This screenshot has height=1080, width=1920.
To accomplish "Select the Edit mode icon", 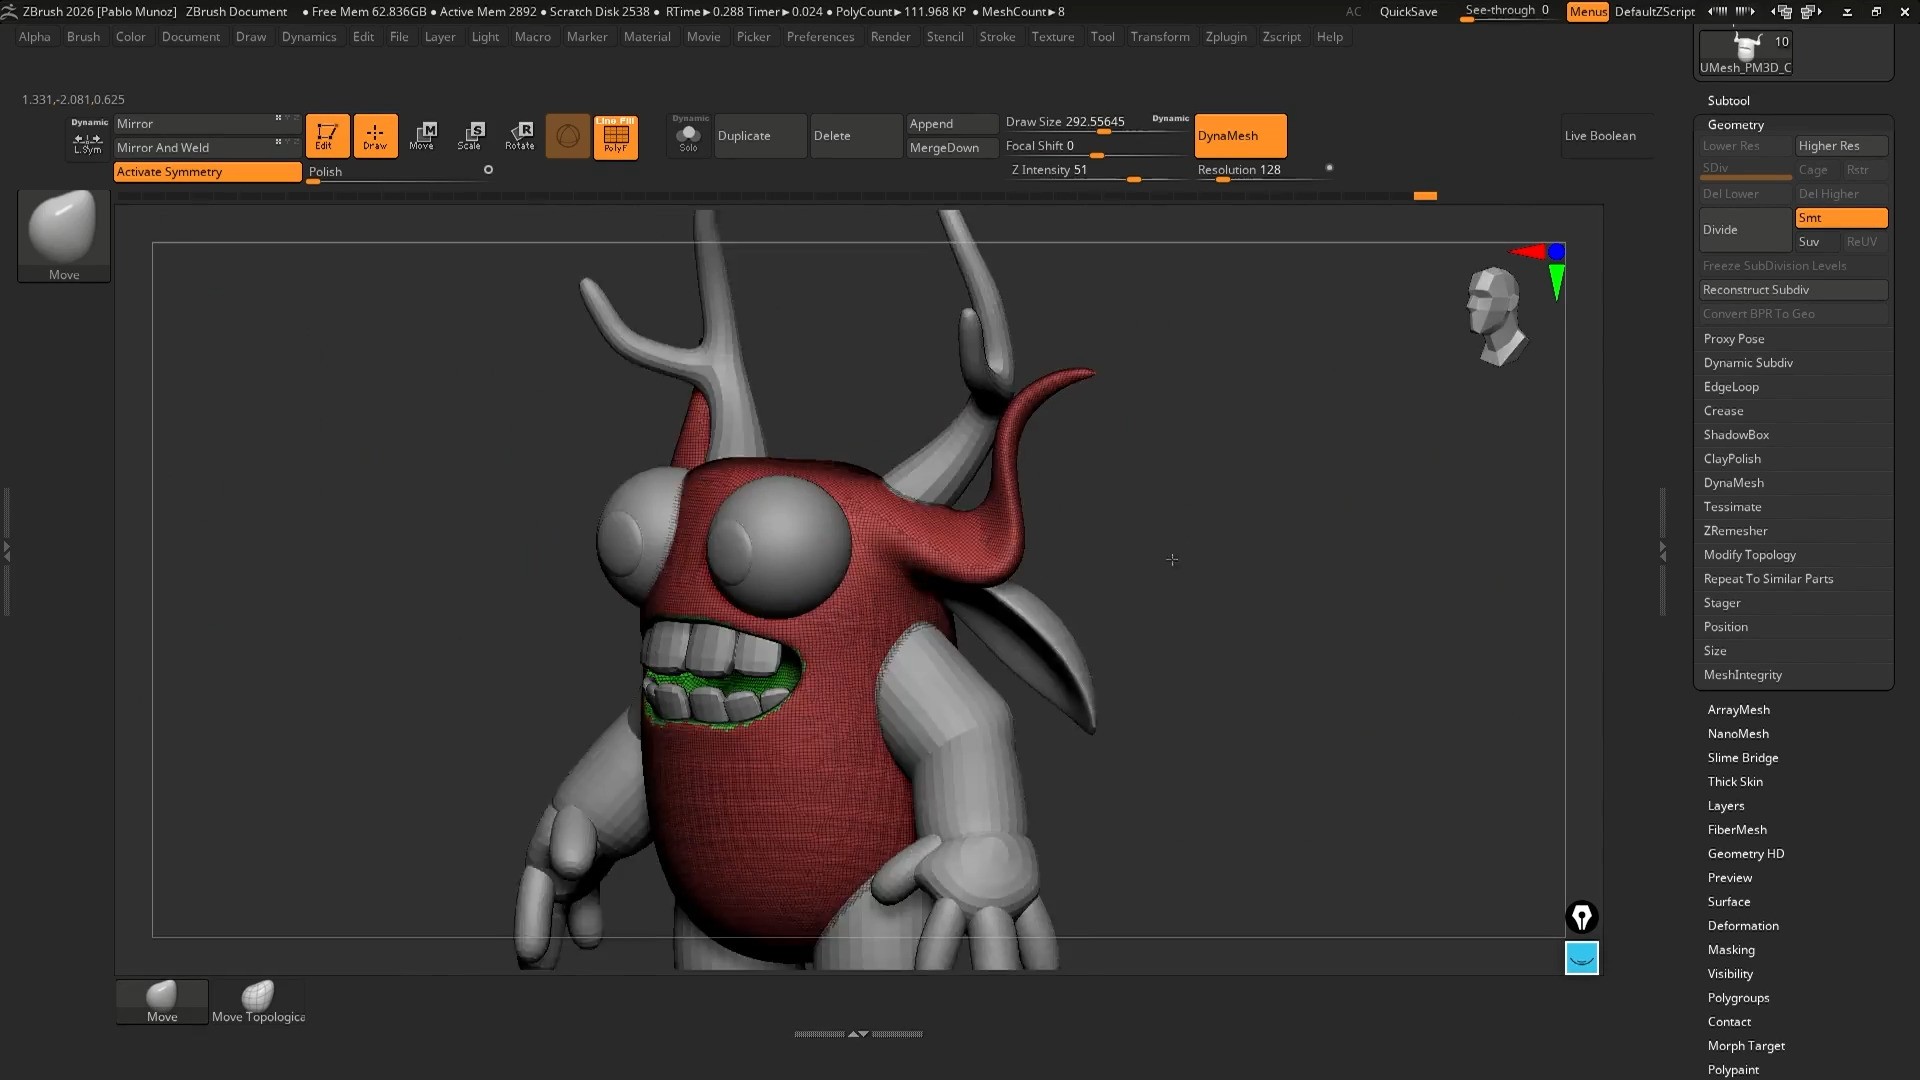I will 327,136.
